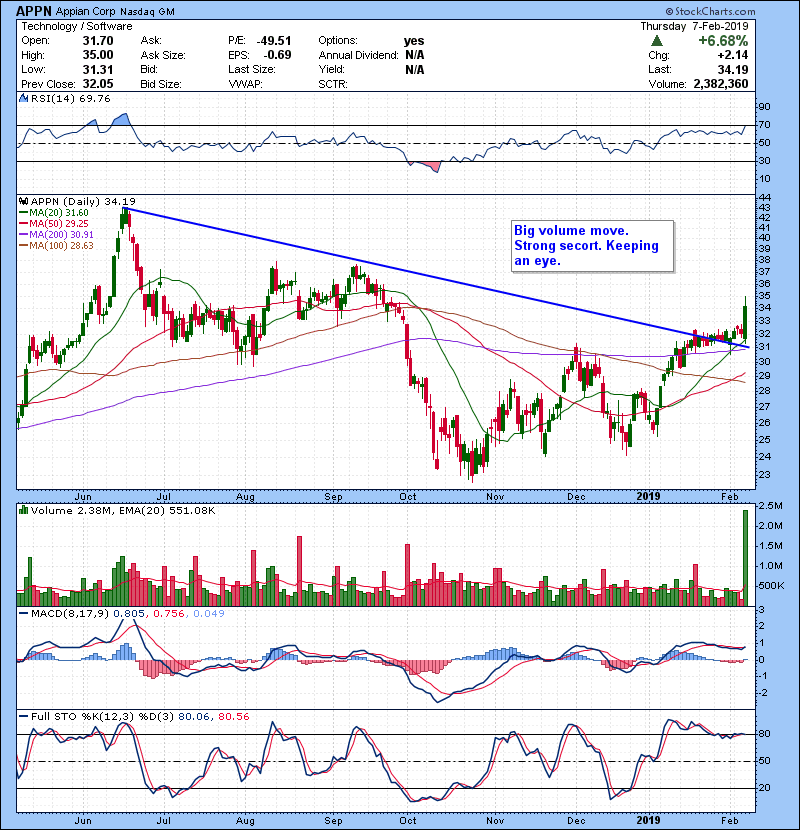The height and width of the screenshot is (830, 800).
Task: Click the Last price 34.19
Action: (733, 69)
